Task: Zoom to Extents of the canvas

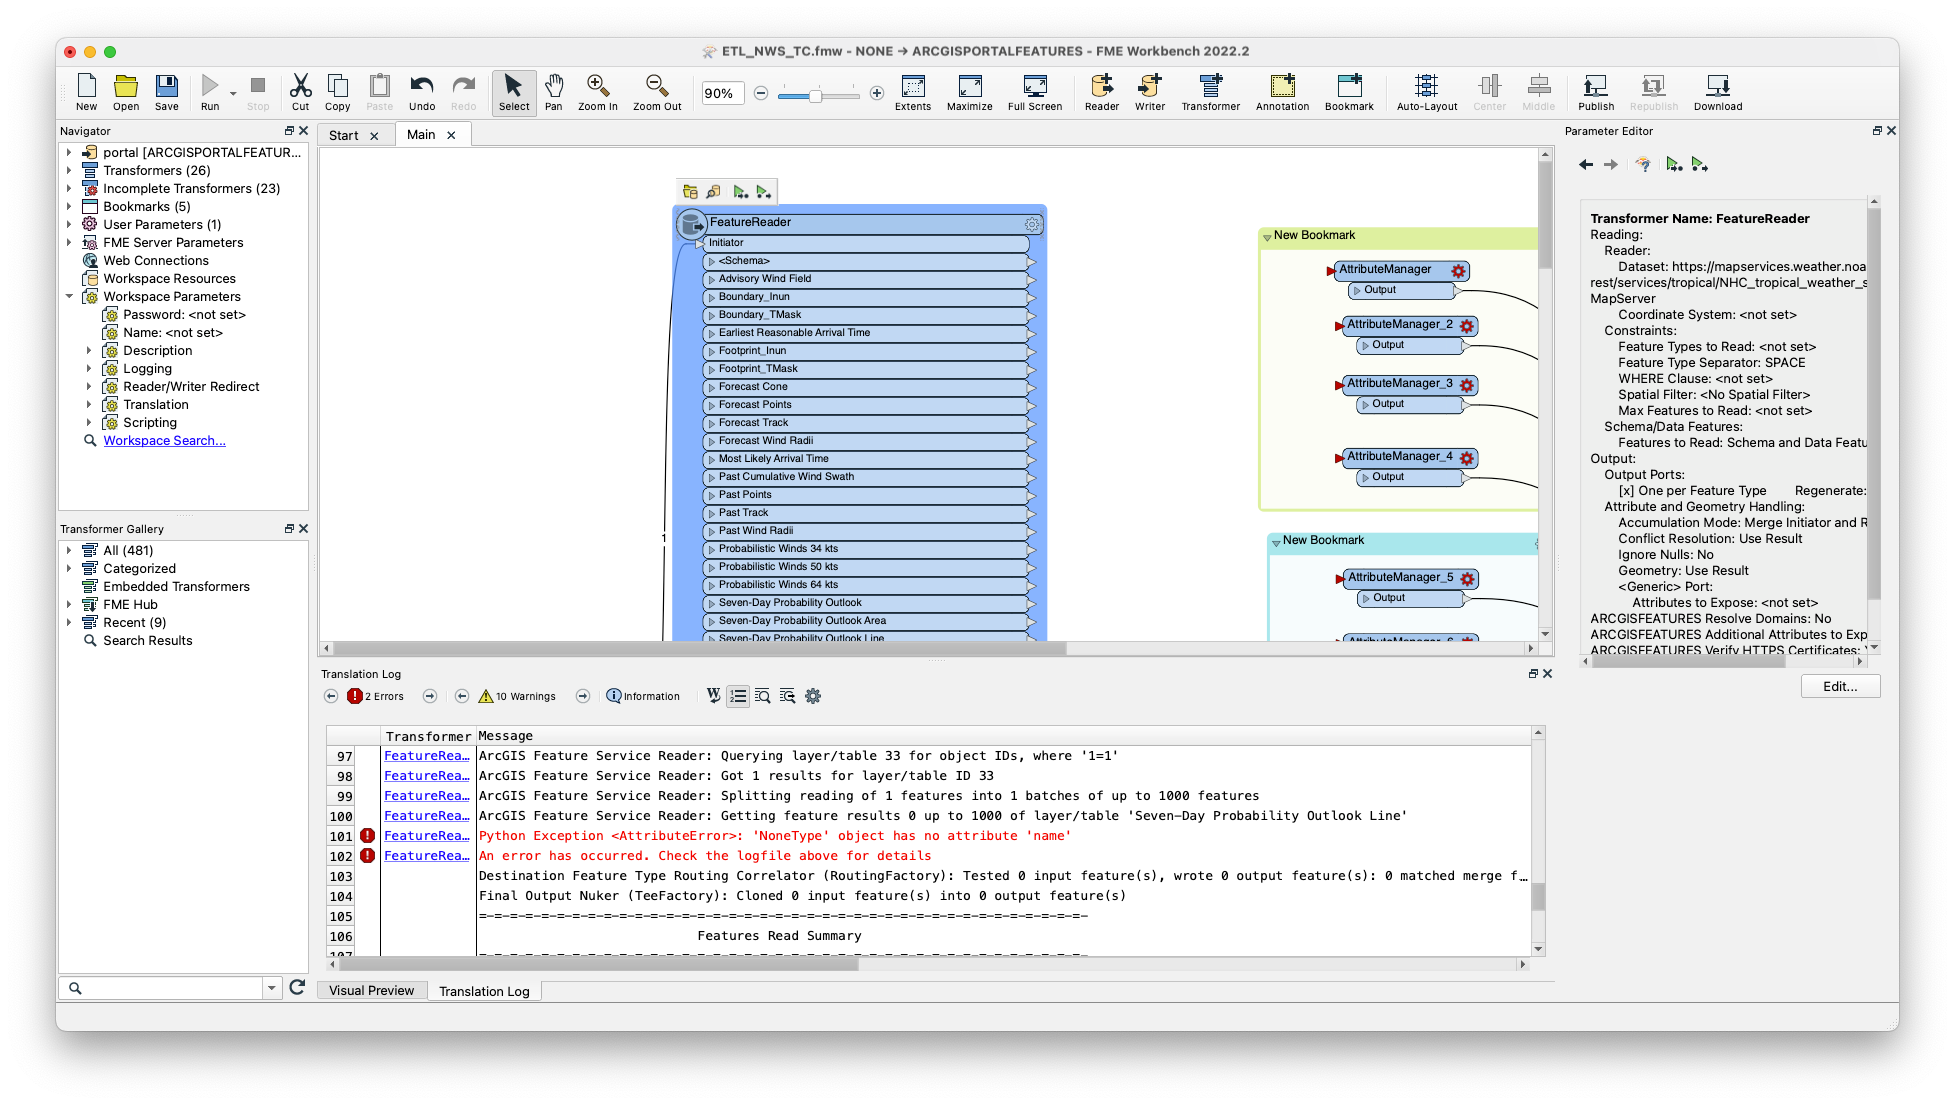Action: coord(913,92)
